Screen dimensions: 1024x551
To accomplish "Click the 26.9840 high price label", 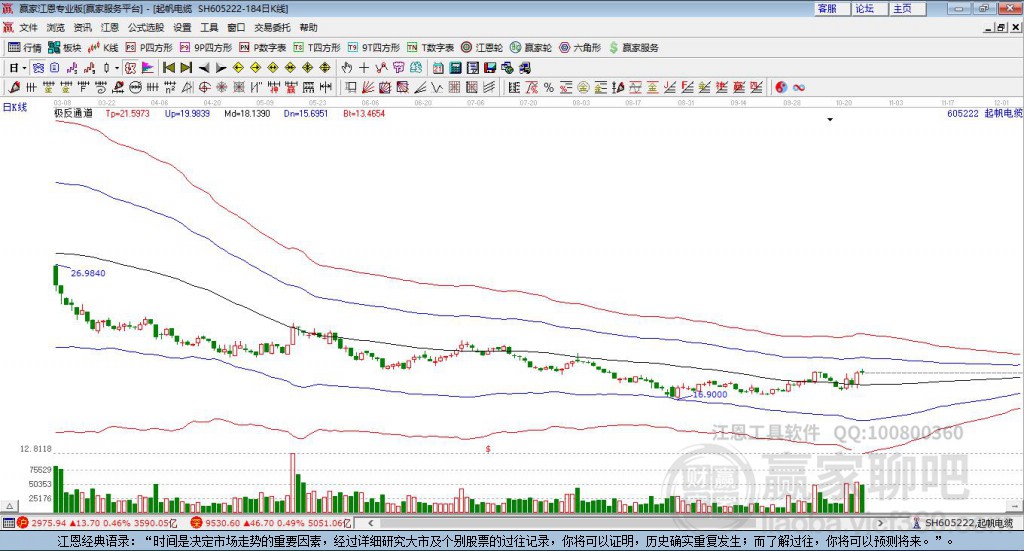I will pyautogui.click(x=88, y=273).
